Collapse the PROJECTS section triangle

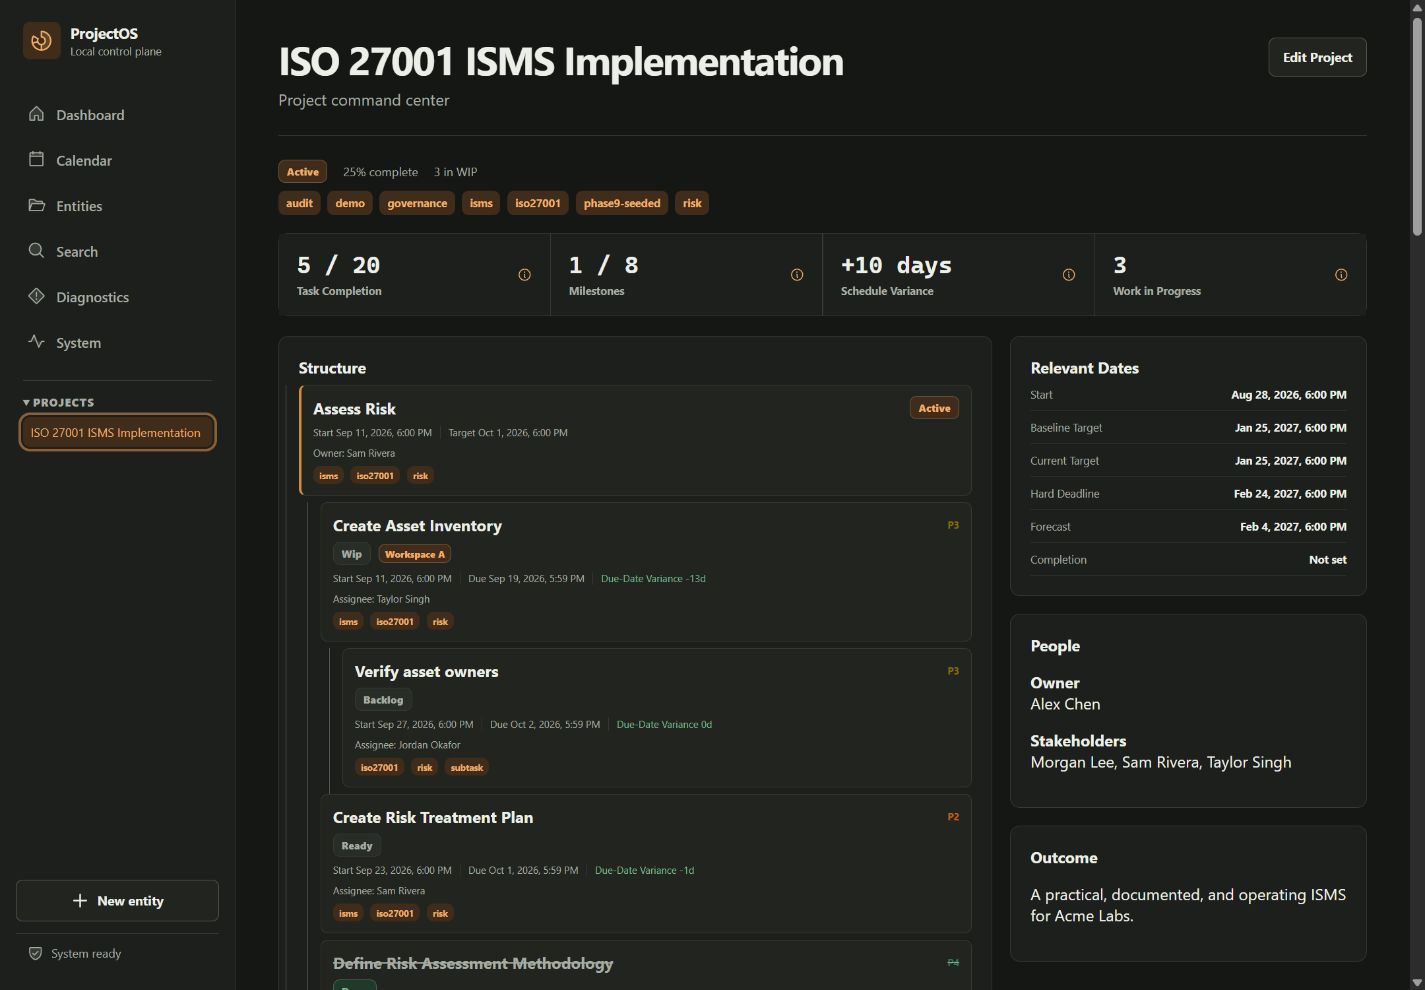click(26, 403)
